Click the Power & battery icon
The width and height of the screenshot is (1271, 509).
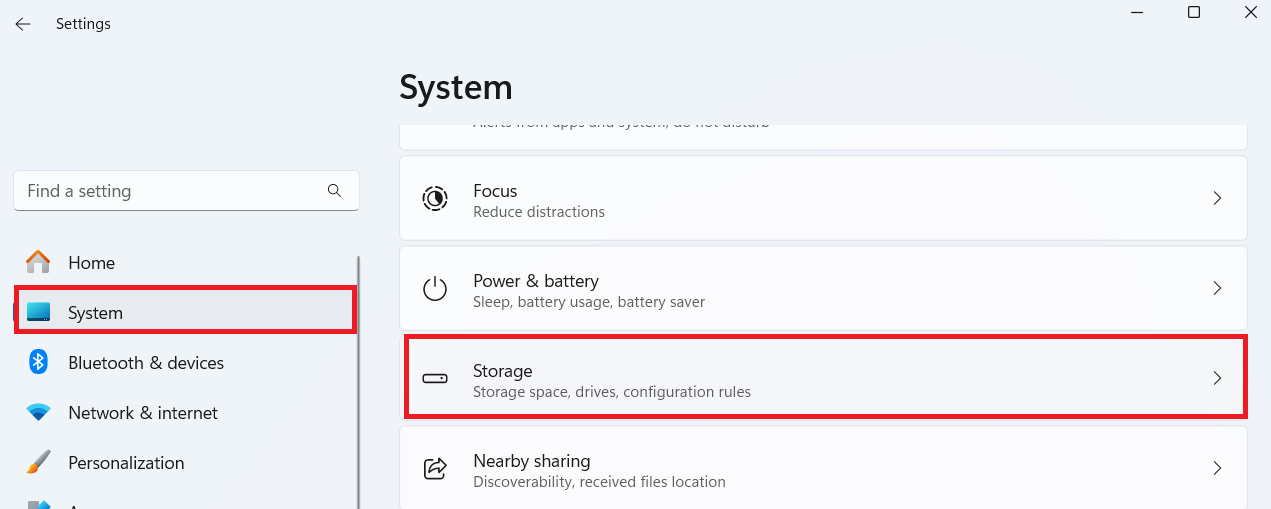pyautogui.click(x=435, y=289)
